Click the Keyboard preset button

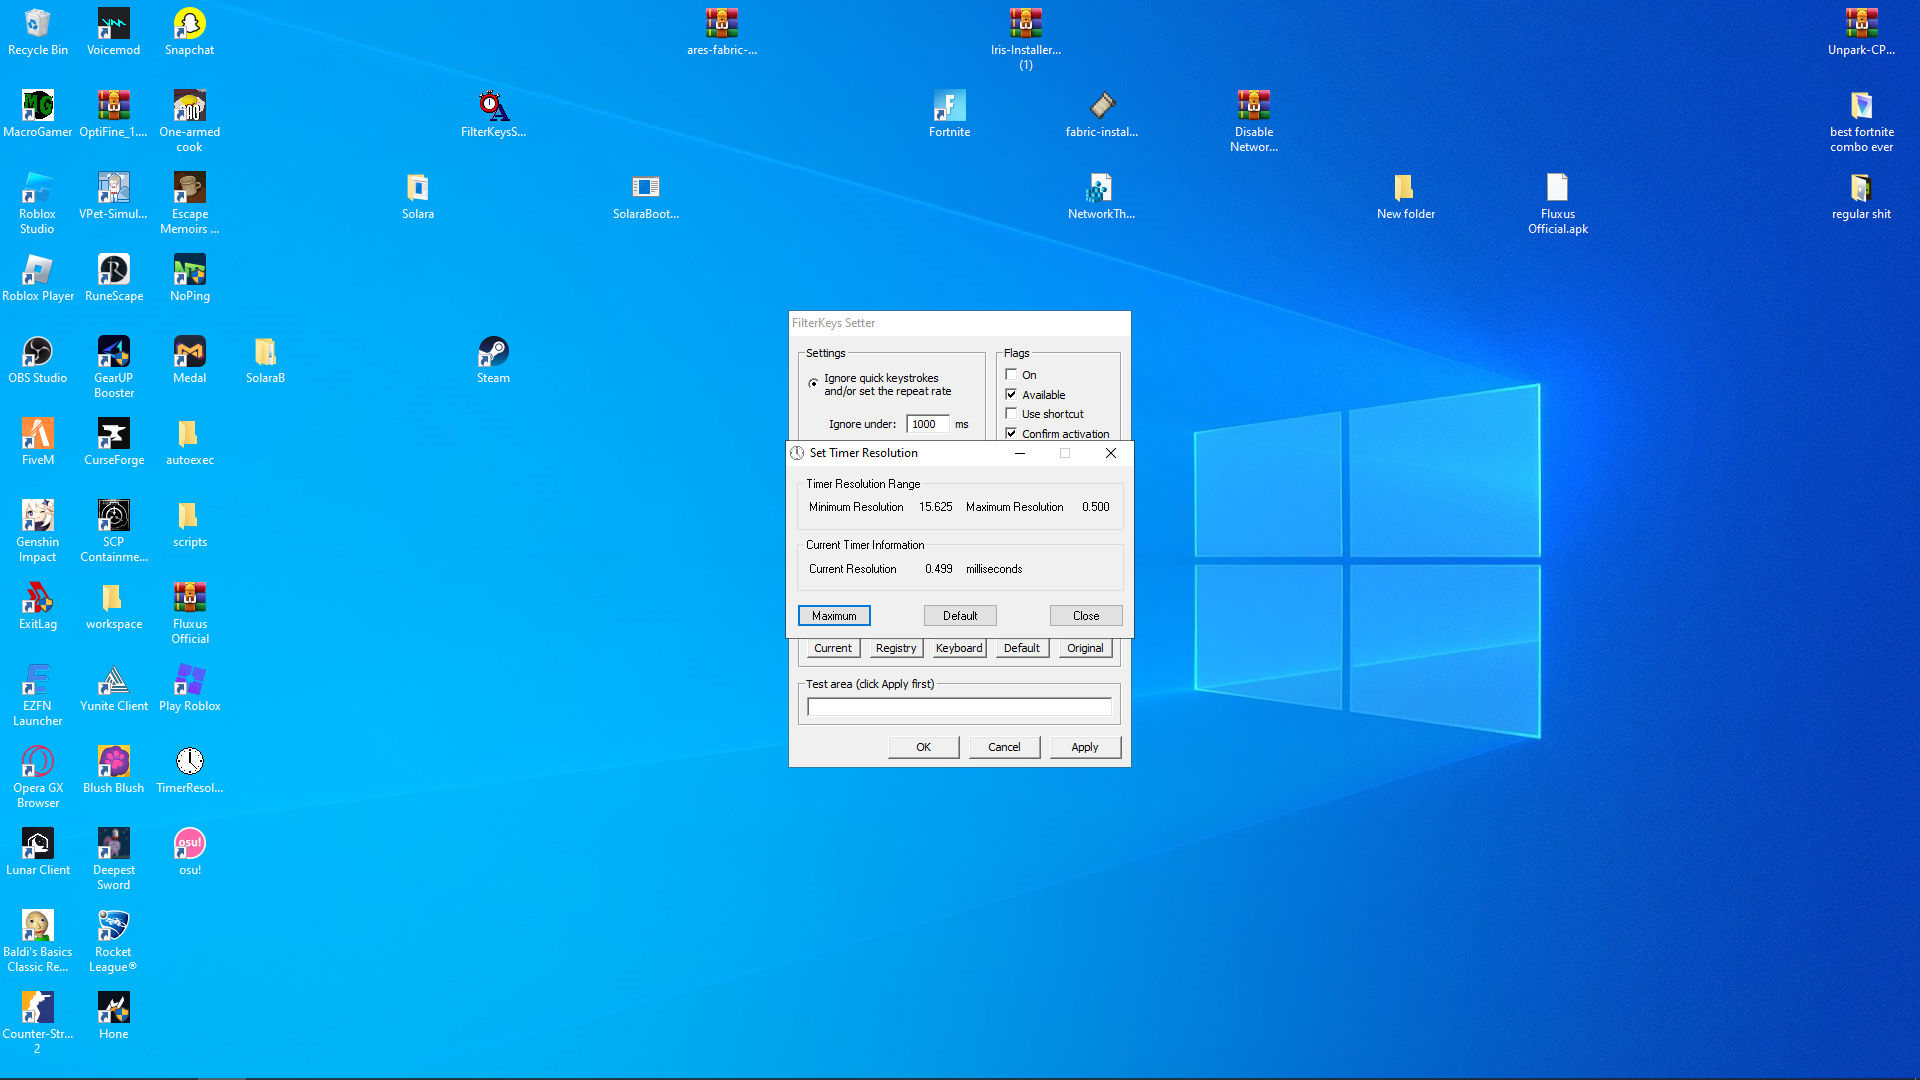click(x=958, y=648)
